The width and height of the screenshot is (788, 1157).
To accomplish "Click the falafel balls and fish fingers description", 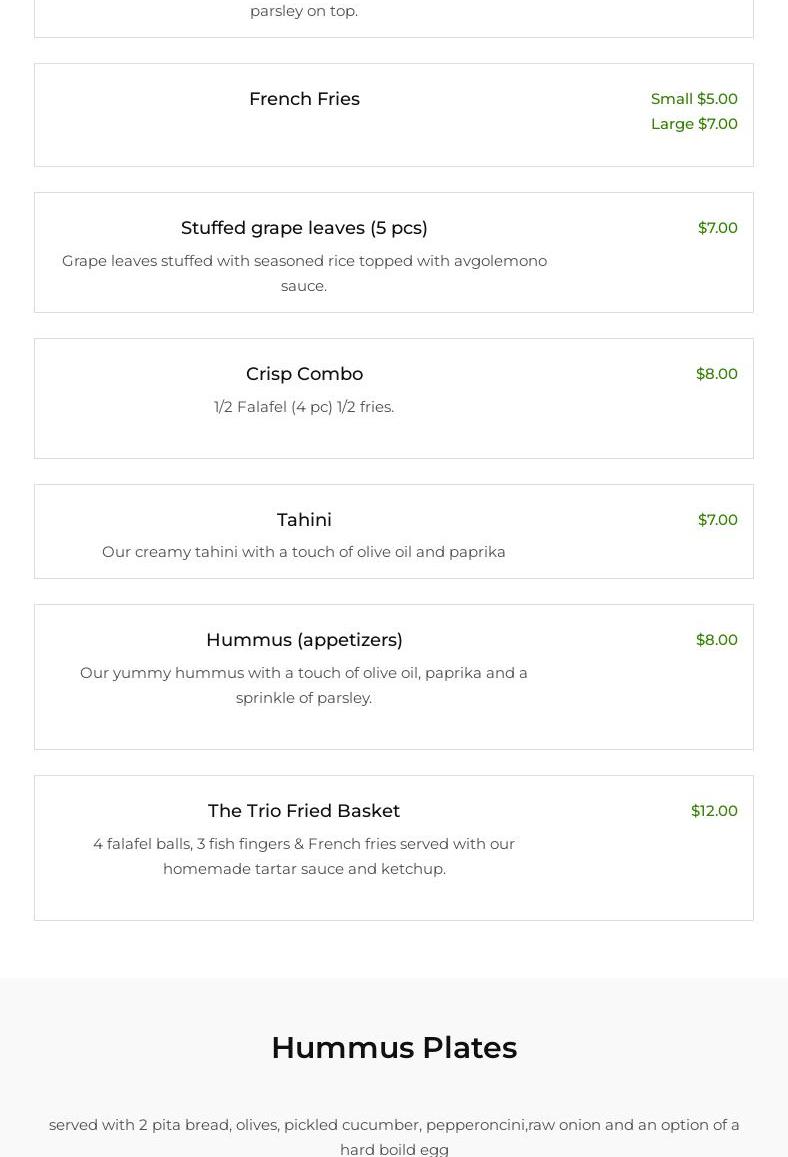I will click(x=304, y=855).
